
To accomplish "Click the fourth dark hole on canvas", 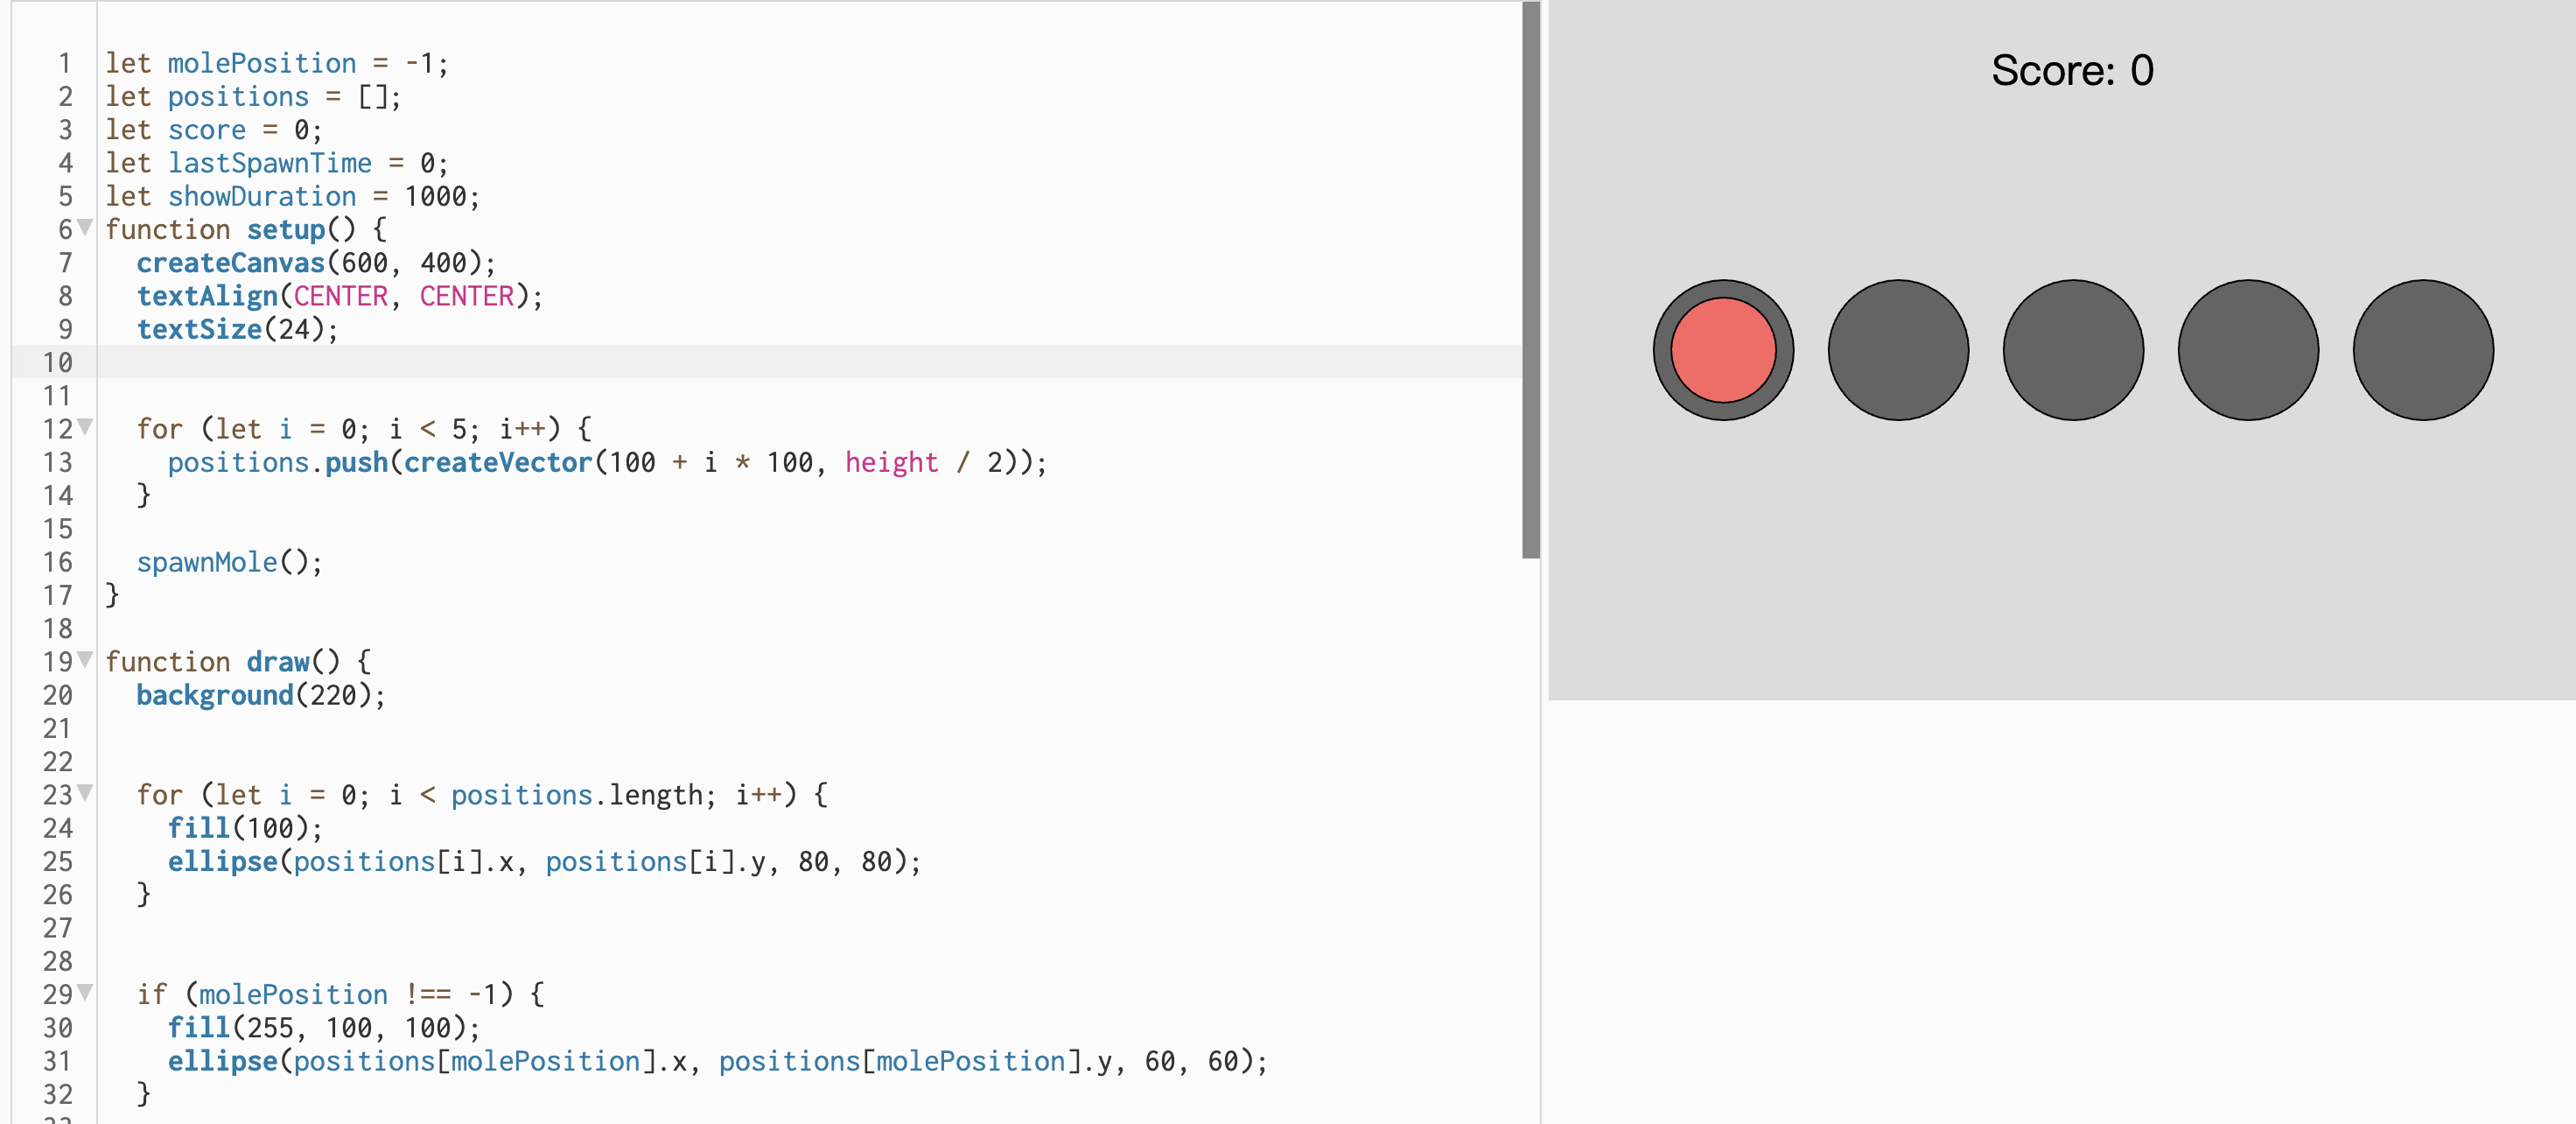I will click(x=2247, y=350).
